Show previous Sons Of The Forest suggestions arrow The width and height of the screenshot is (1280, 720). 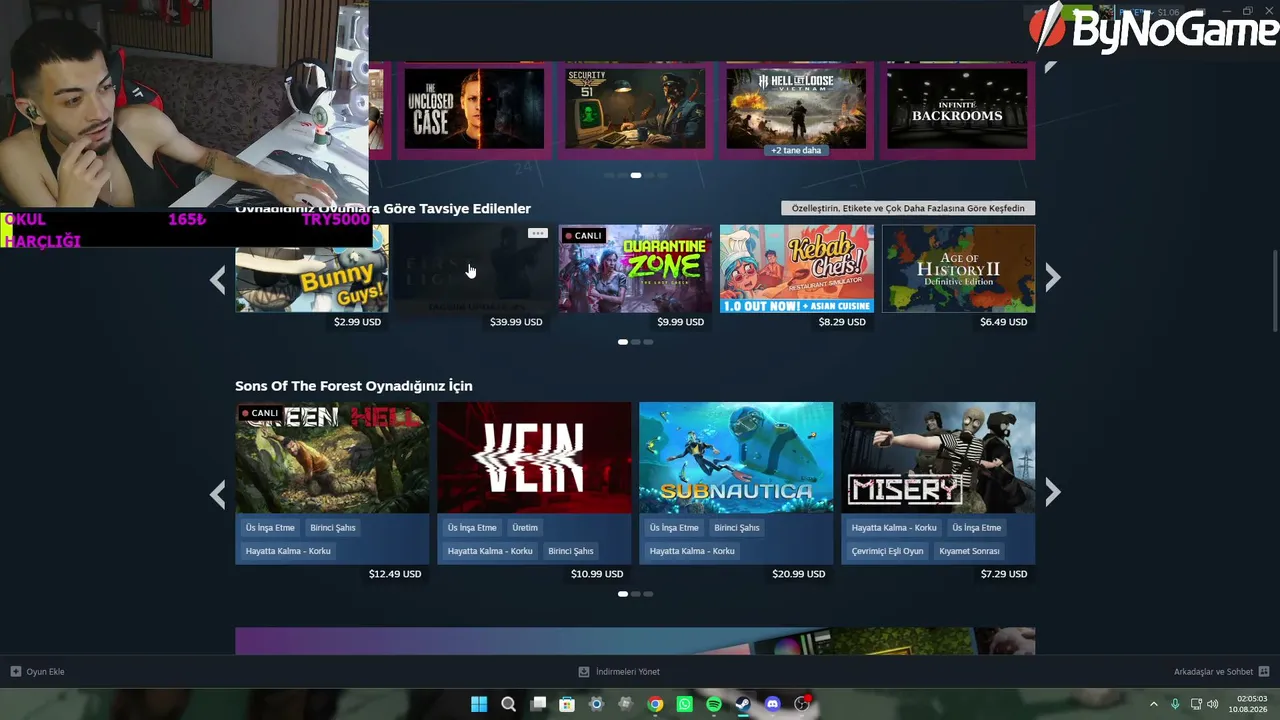pyautogui.click(x=218, y=493)
